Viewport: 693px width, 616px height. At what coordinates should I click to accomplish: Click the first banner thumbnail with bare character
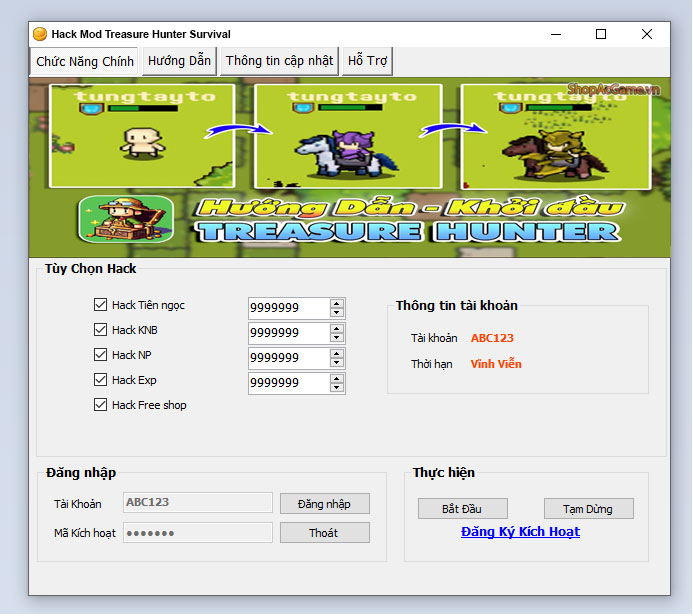coord(142,136)
